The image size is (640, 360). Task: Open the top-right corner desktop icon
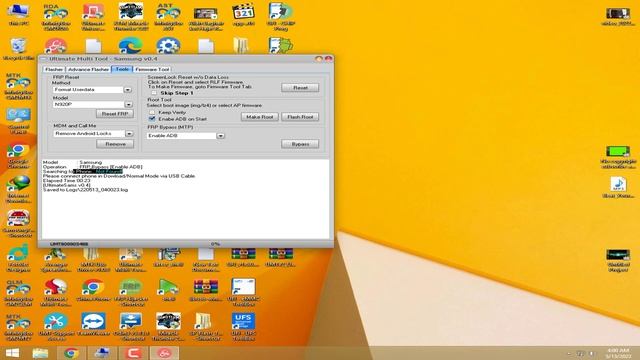[x=618, y=16]
